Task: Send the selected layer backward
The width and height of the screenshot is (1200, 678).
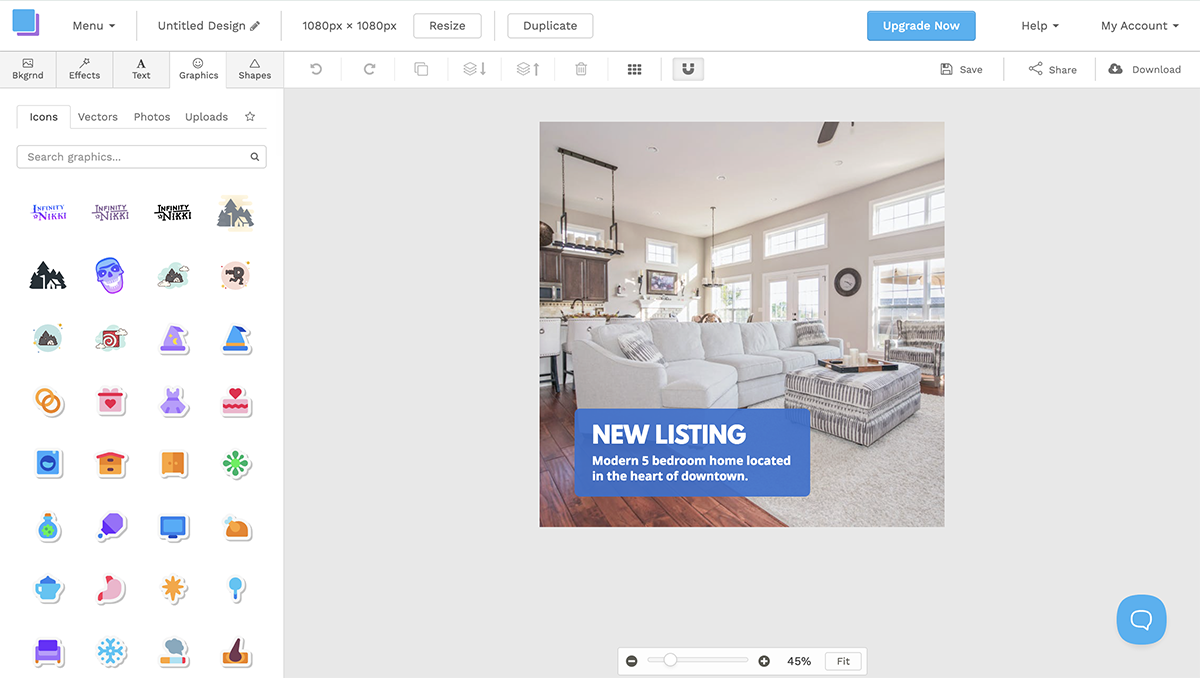Action: coord(474,68)
